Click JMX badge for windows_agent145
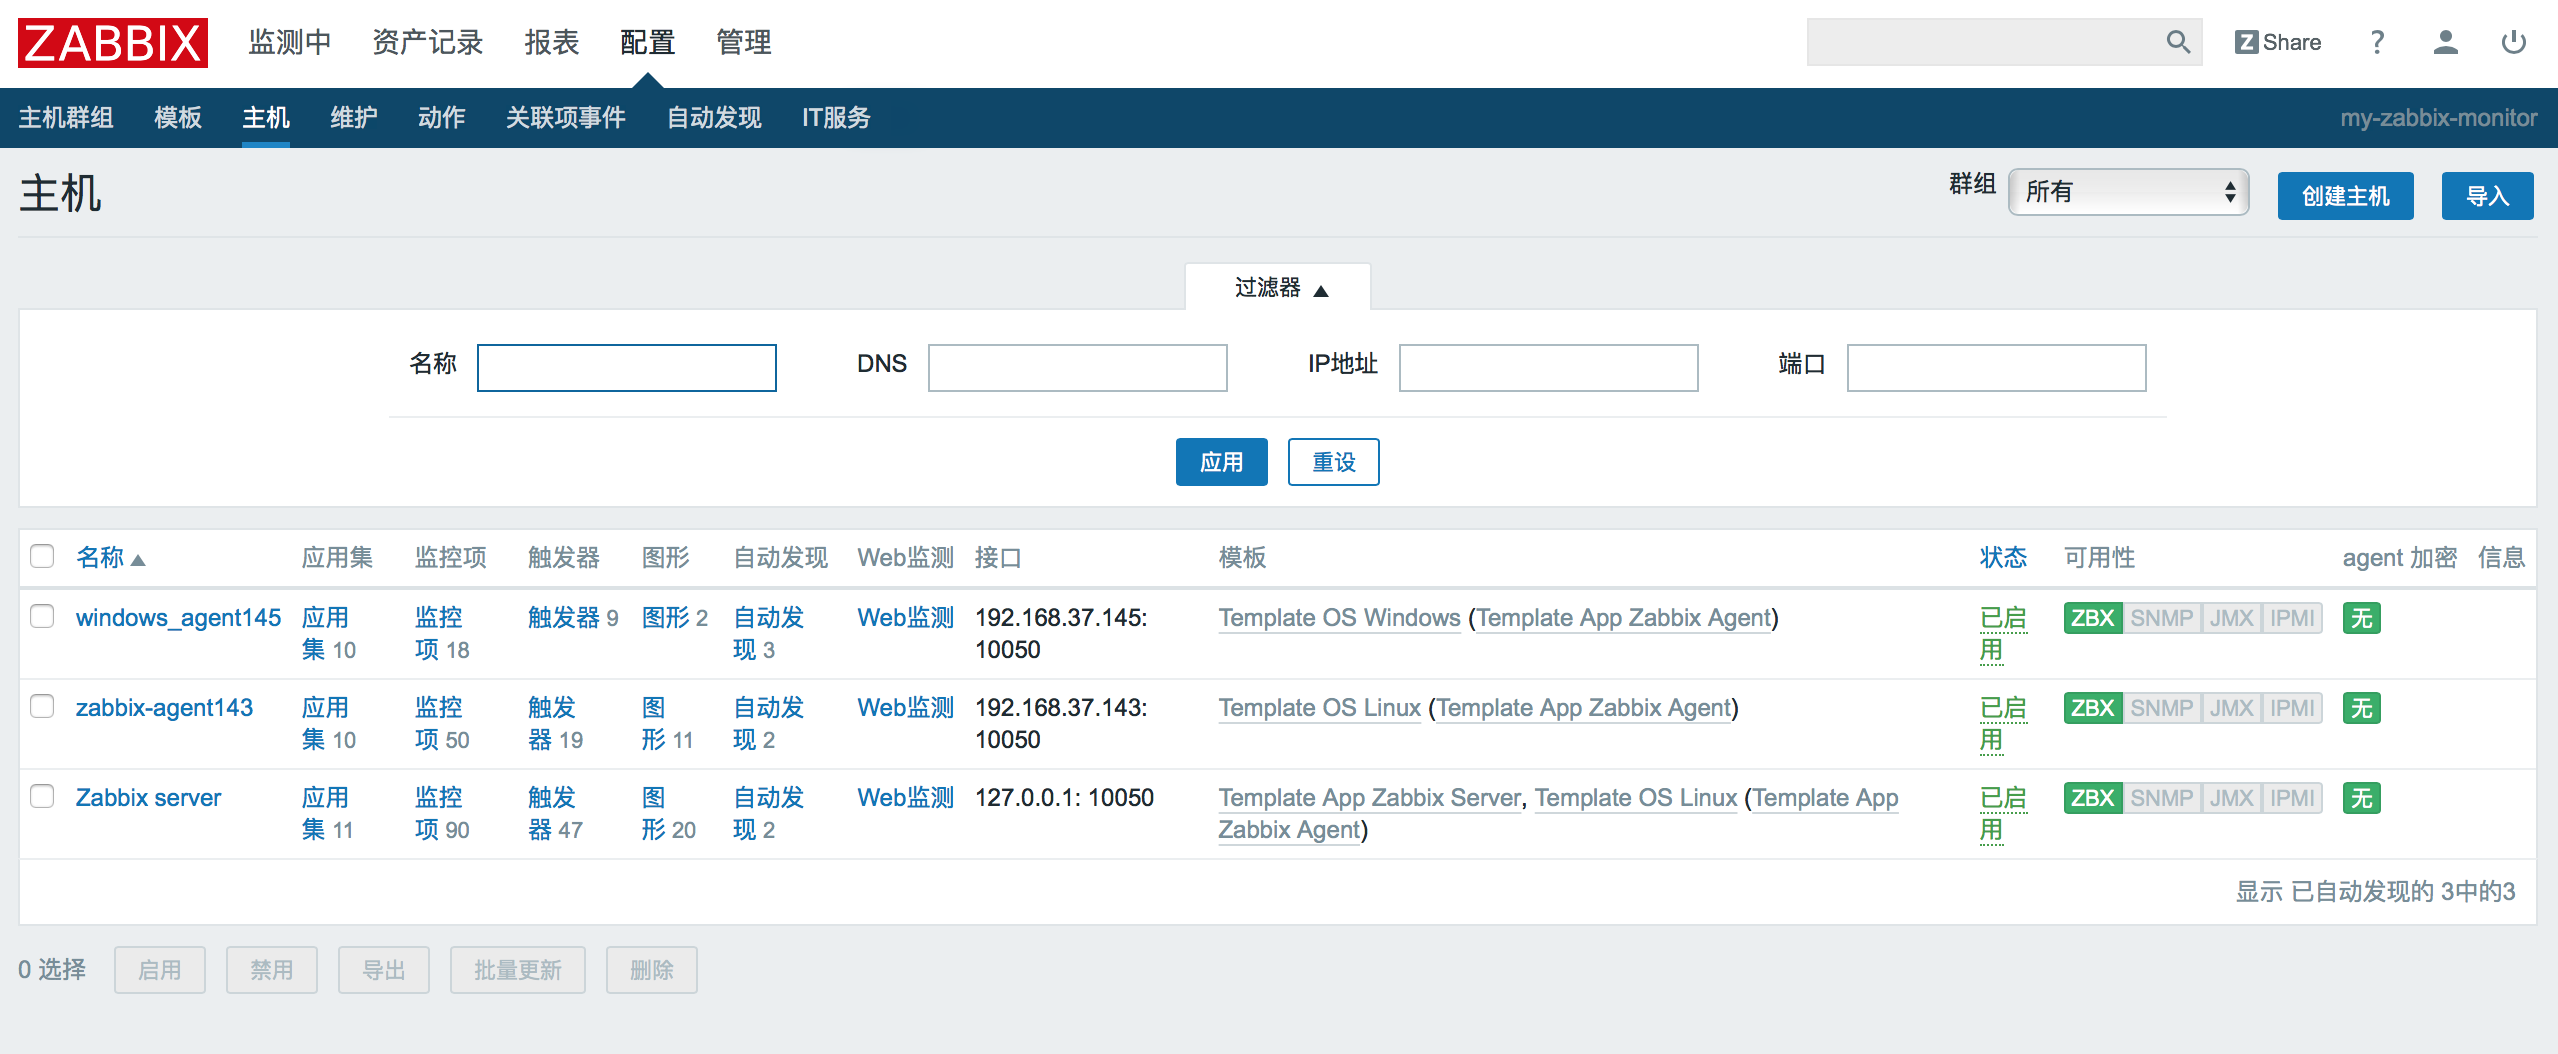 pos(2231,618)
